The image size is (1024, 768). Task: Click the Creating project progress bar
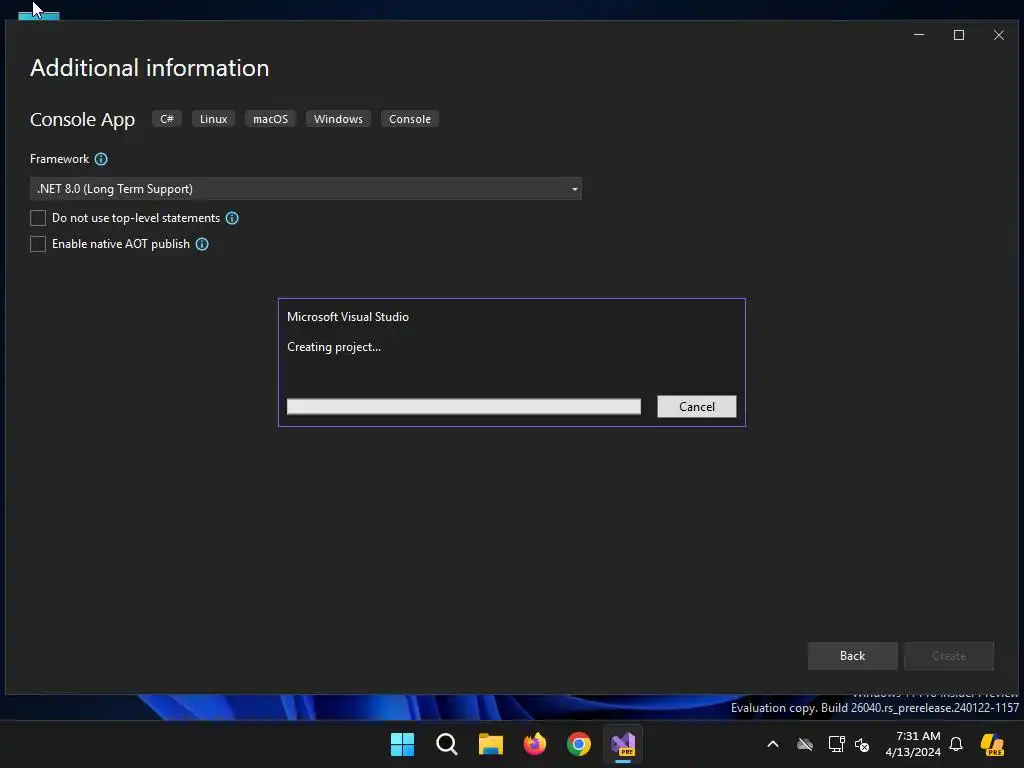[x=464, y=406]
